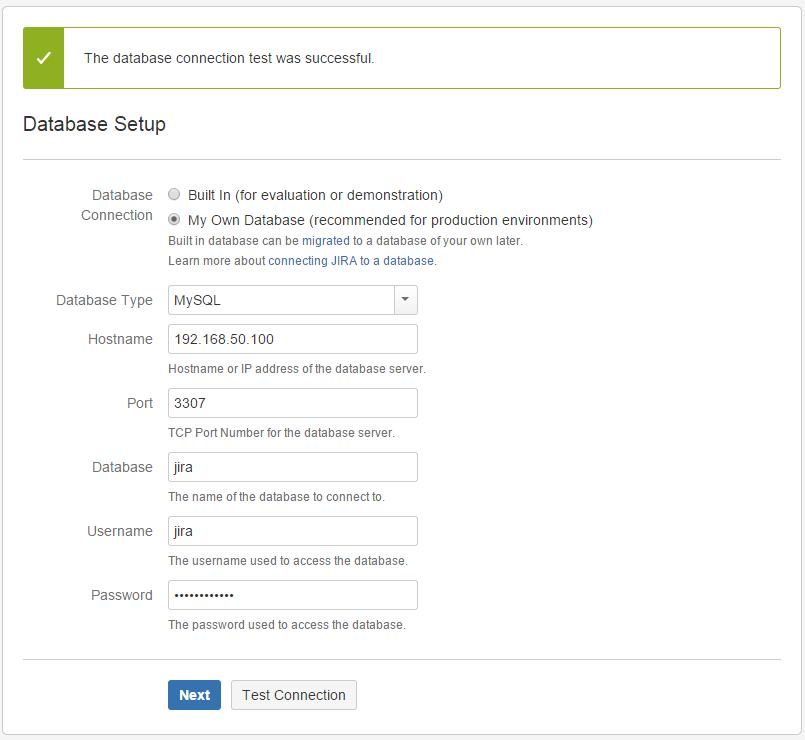Open the 'connecting JIRA to a database' link

click(351, 261)
